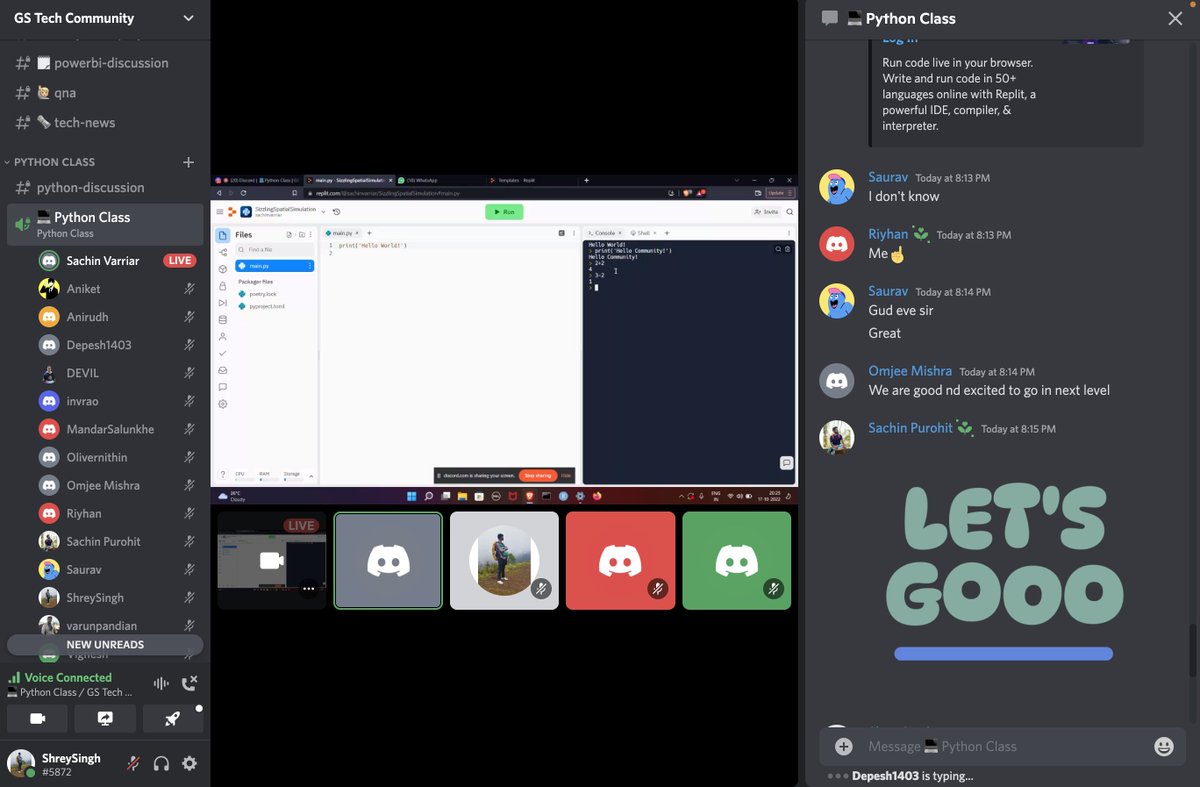Click Sachin Purohit in the voice member list
The height and width of the screenshot is (787, 1200).
(115, 541)
